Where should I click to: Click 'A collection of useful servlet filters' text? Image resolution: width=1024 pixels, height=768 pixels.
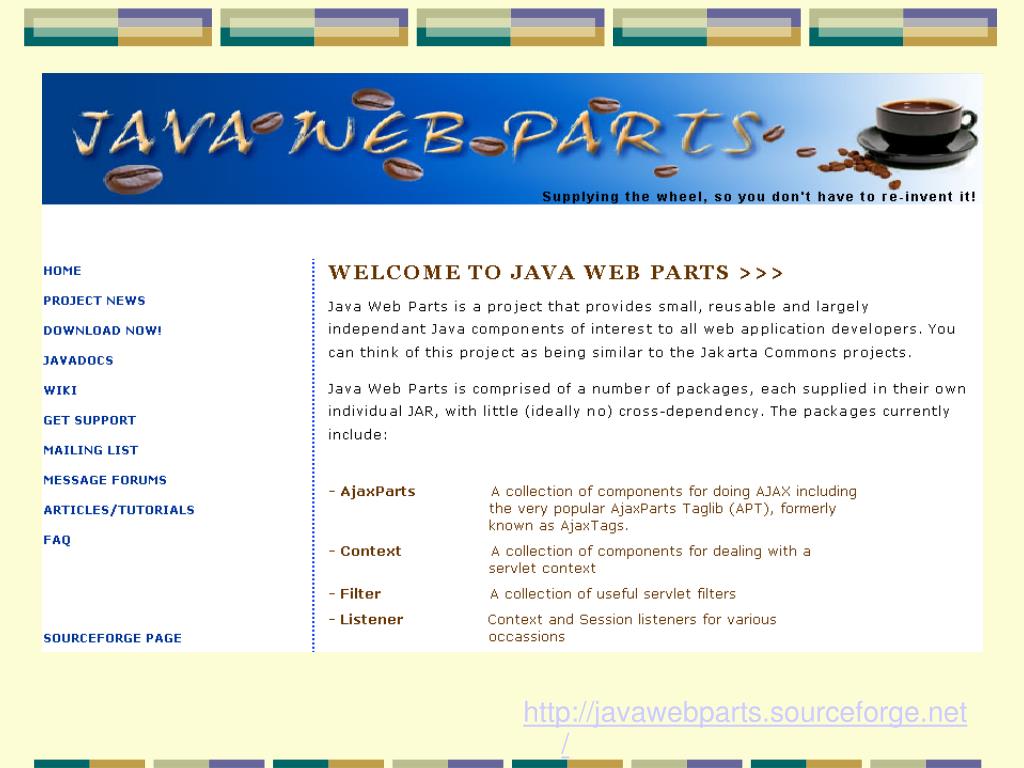pyautogui.click(x=613, y=594)
